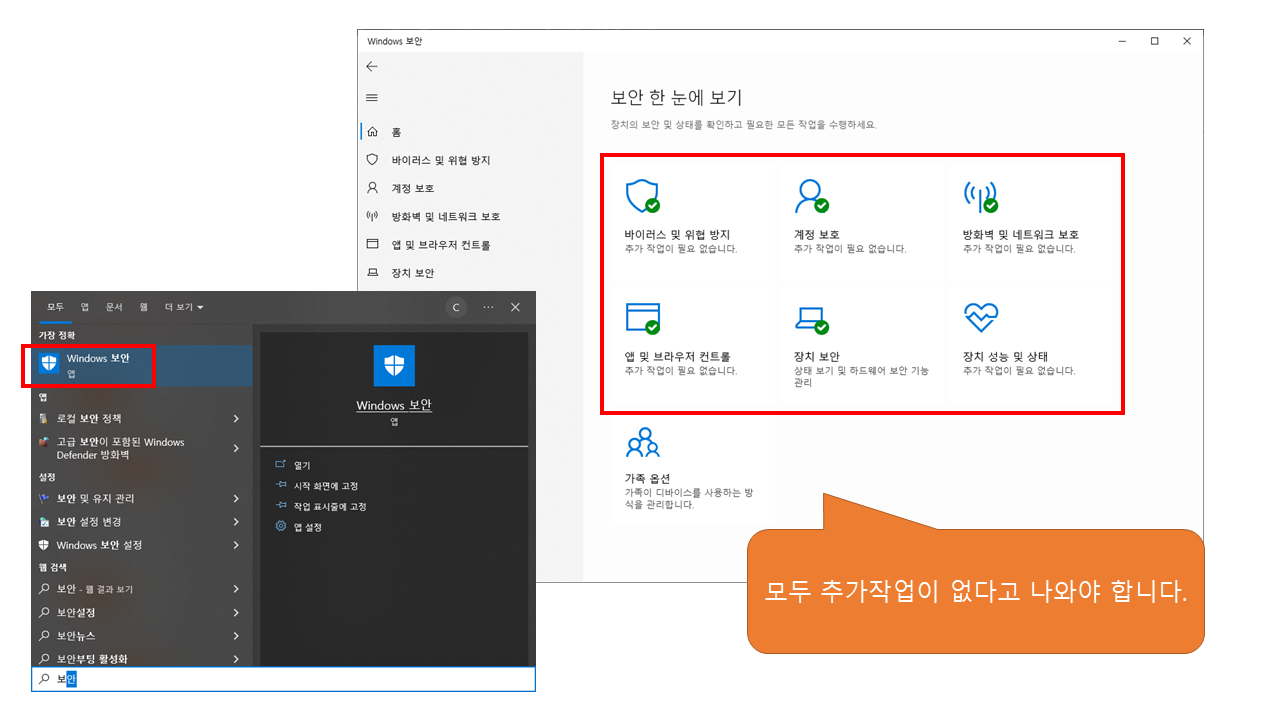Expand arrow for 보안 설정 변경

click(236, 522)
